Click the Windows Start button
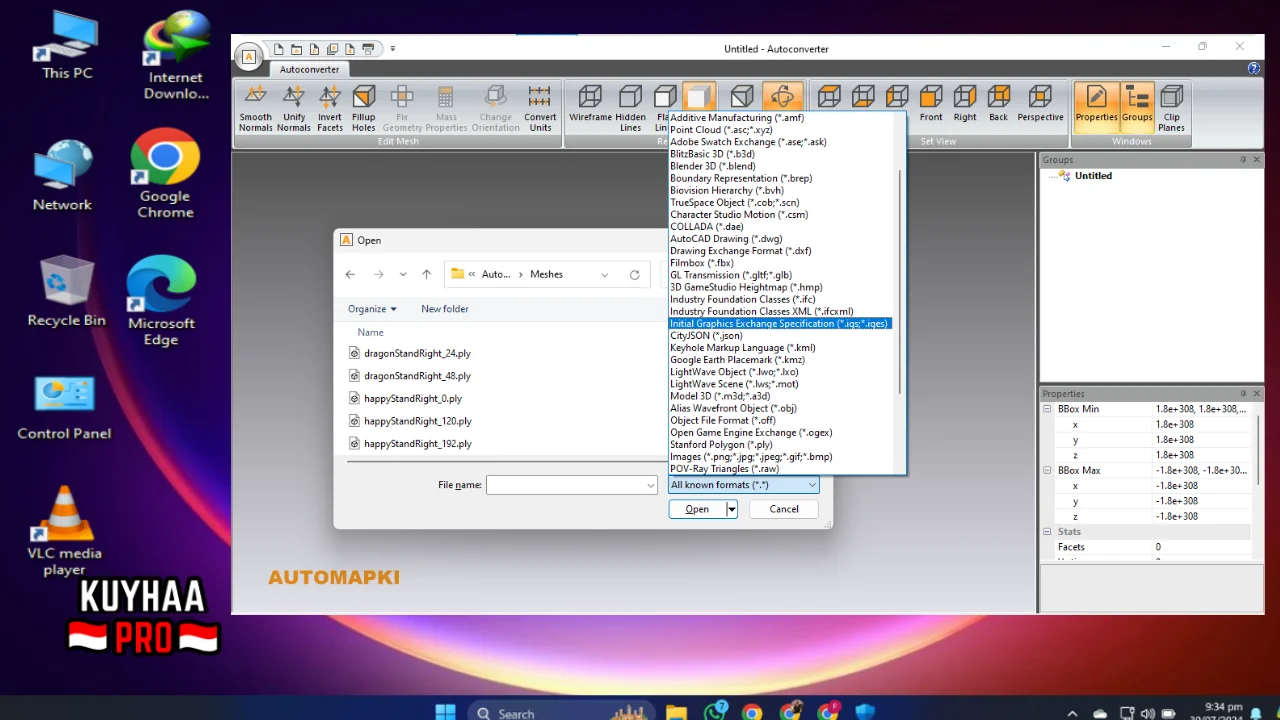1280x720 pixels. [446, 713]
